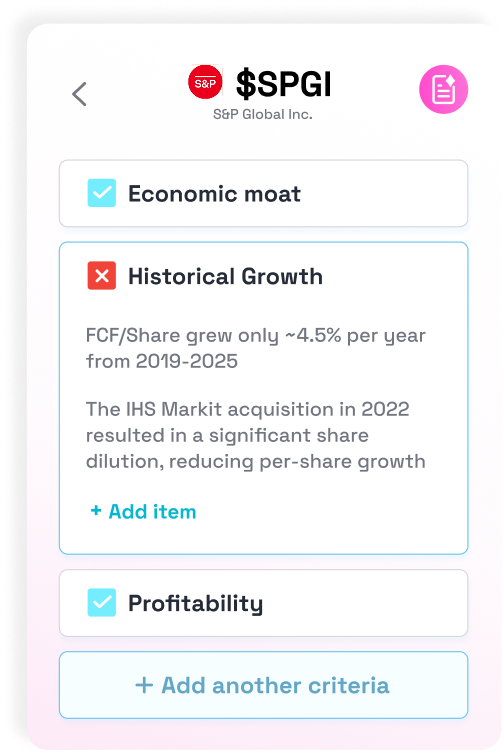This screenshot has width=504, height=755.
Task: Select the $SPGI ticker title
Action: (284, 84)
